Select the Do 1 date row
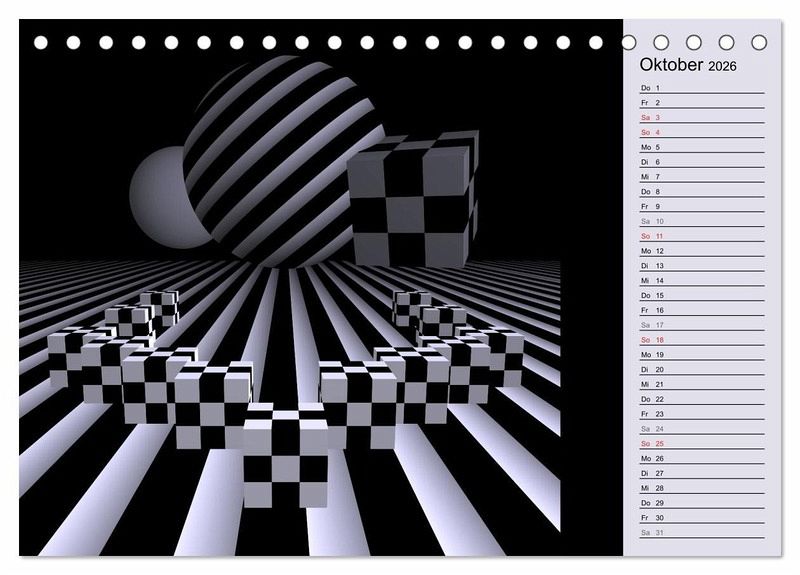Viewport: 800px width, 575px height. 702,88
